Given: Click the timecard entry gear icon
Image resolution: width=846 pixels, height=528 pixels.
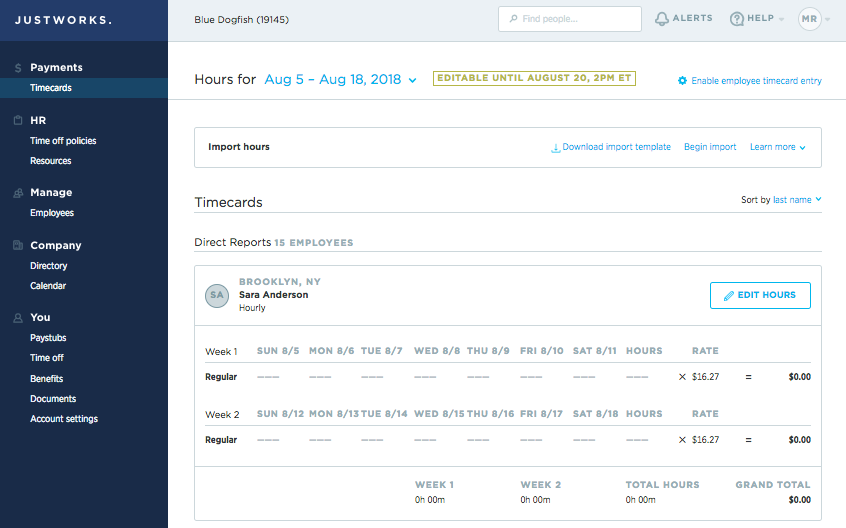Looking at the screenshot, I should coord(683,80).
